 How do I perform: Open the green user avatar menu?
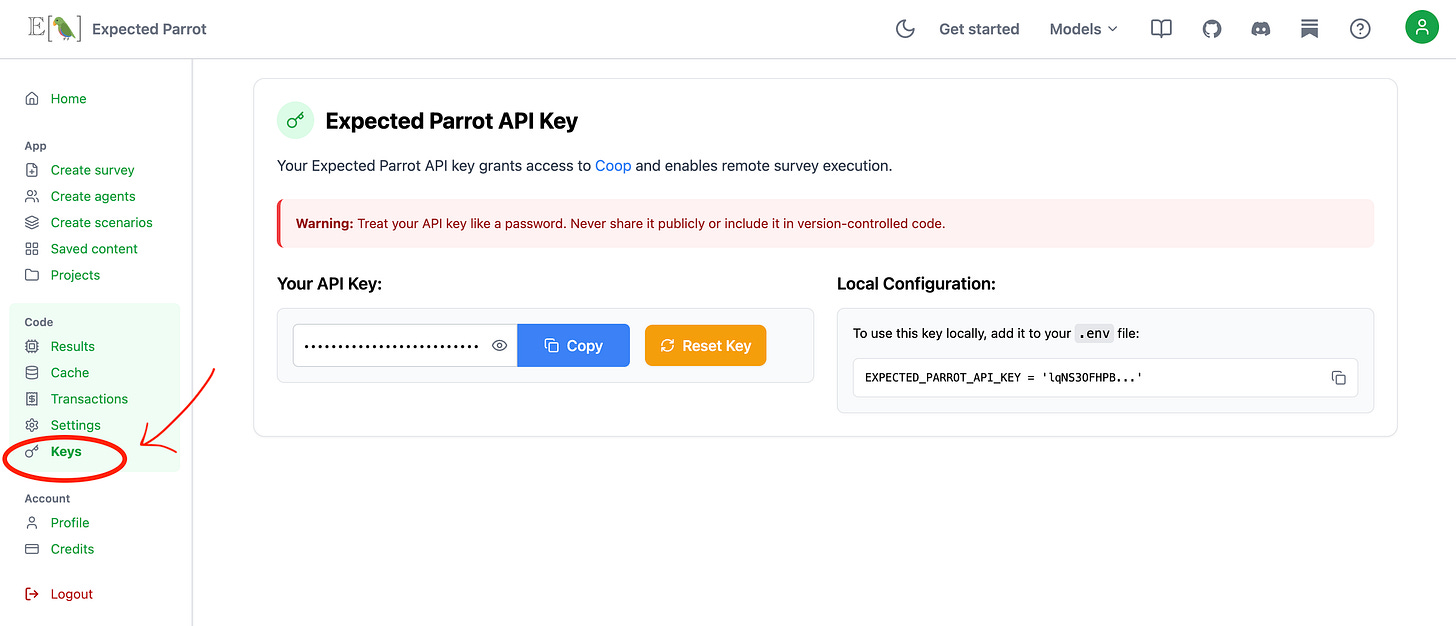1421,27
